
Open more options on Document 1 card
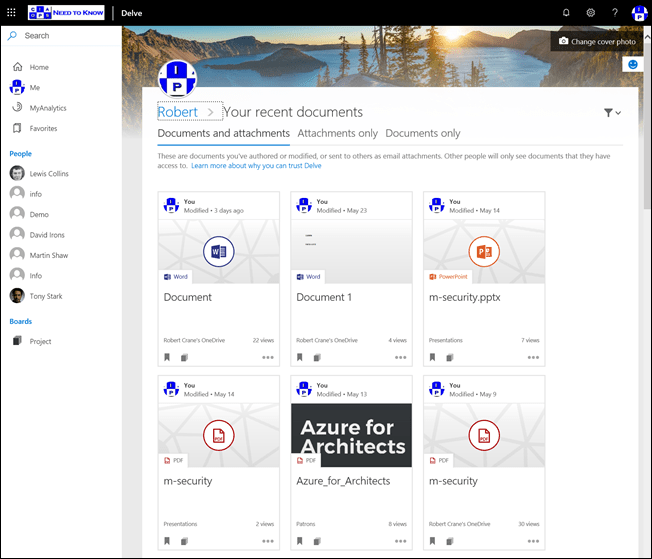click(x=401, y=357)
